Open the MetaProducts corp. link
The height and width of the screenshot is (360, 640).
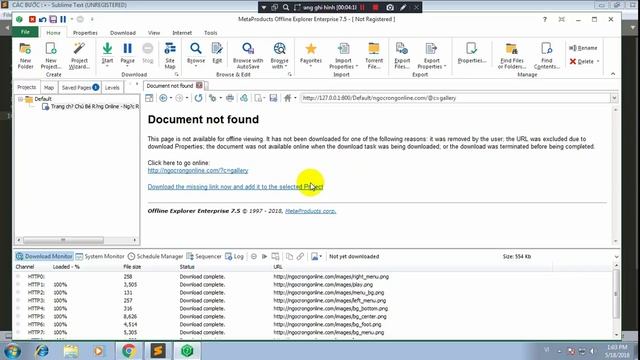point(311,211)
